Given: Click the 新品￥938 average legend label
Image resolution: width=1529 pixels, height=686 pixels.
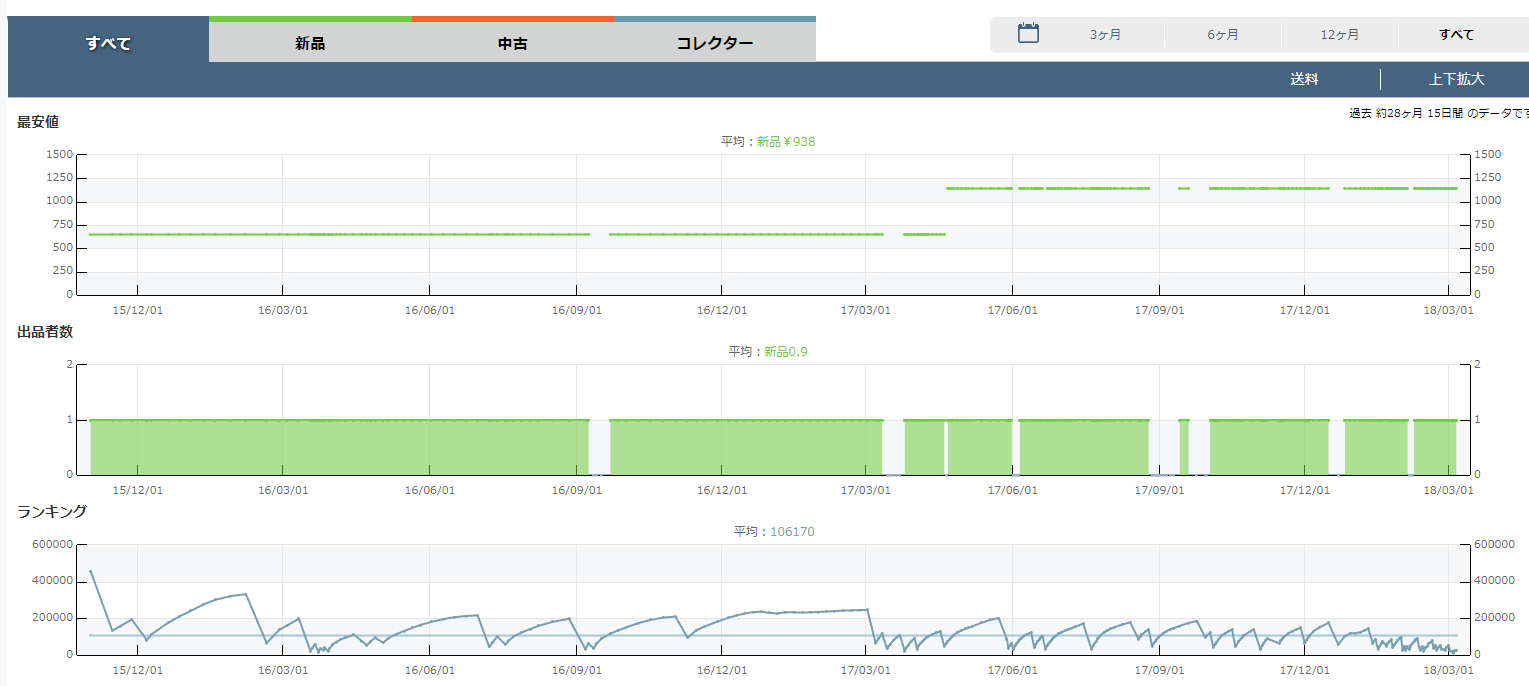Looking at the screenshot, I should [785, 142].
